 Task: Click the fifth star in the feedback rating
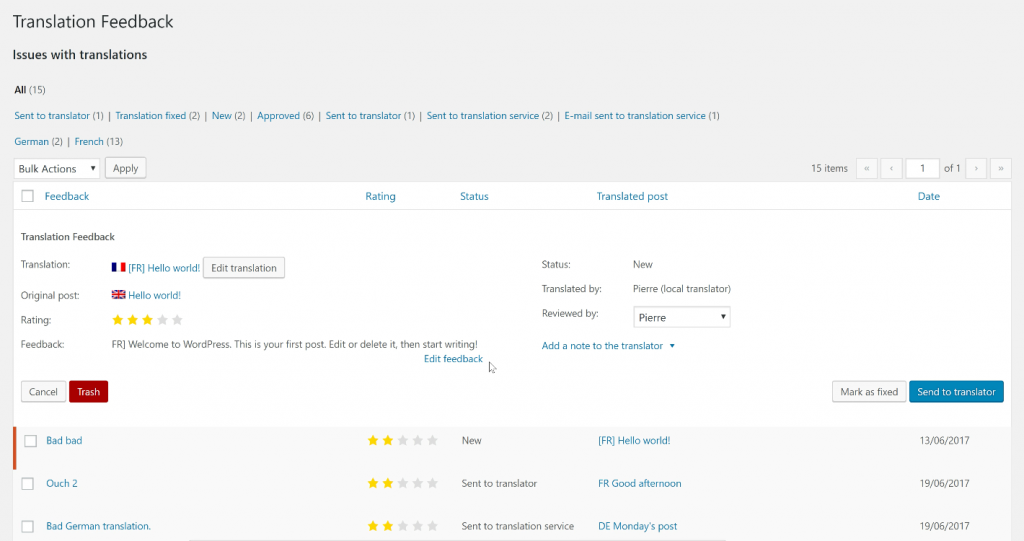tap(177, 320)
